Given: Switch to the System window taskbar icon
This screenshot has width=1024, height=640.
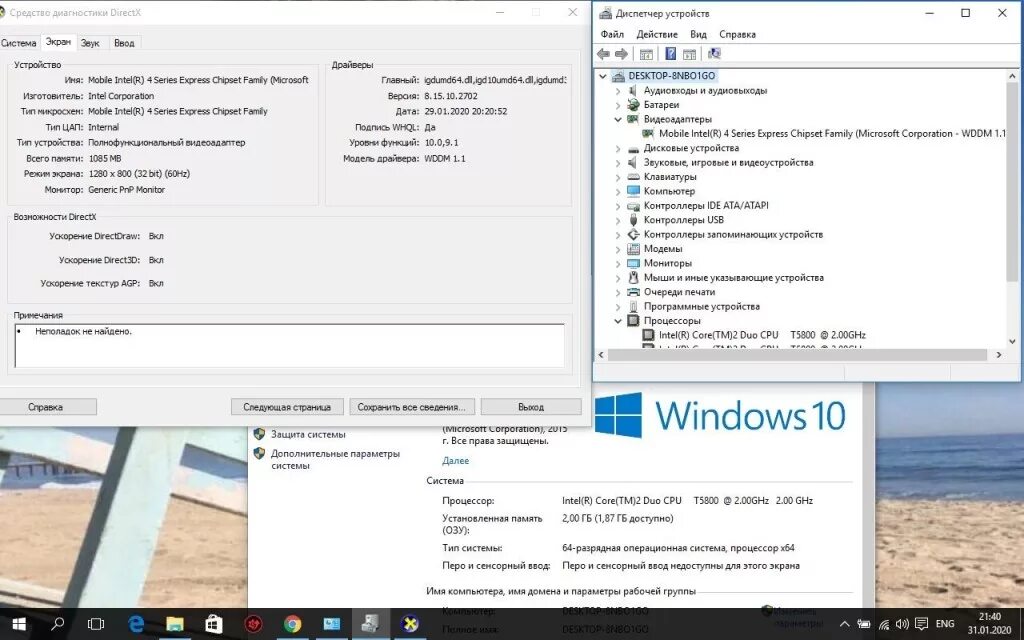Looking at the screenshot, I should (x=332, y=624).
